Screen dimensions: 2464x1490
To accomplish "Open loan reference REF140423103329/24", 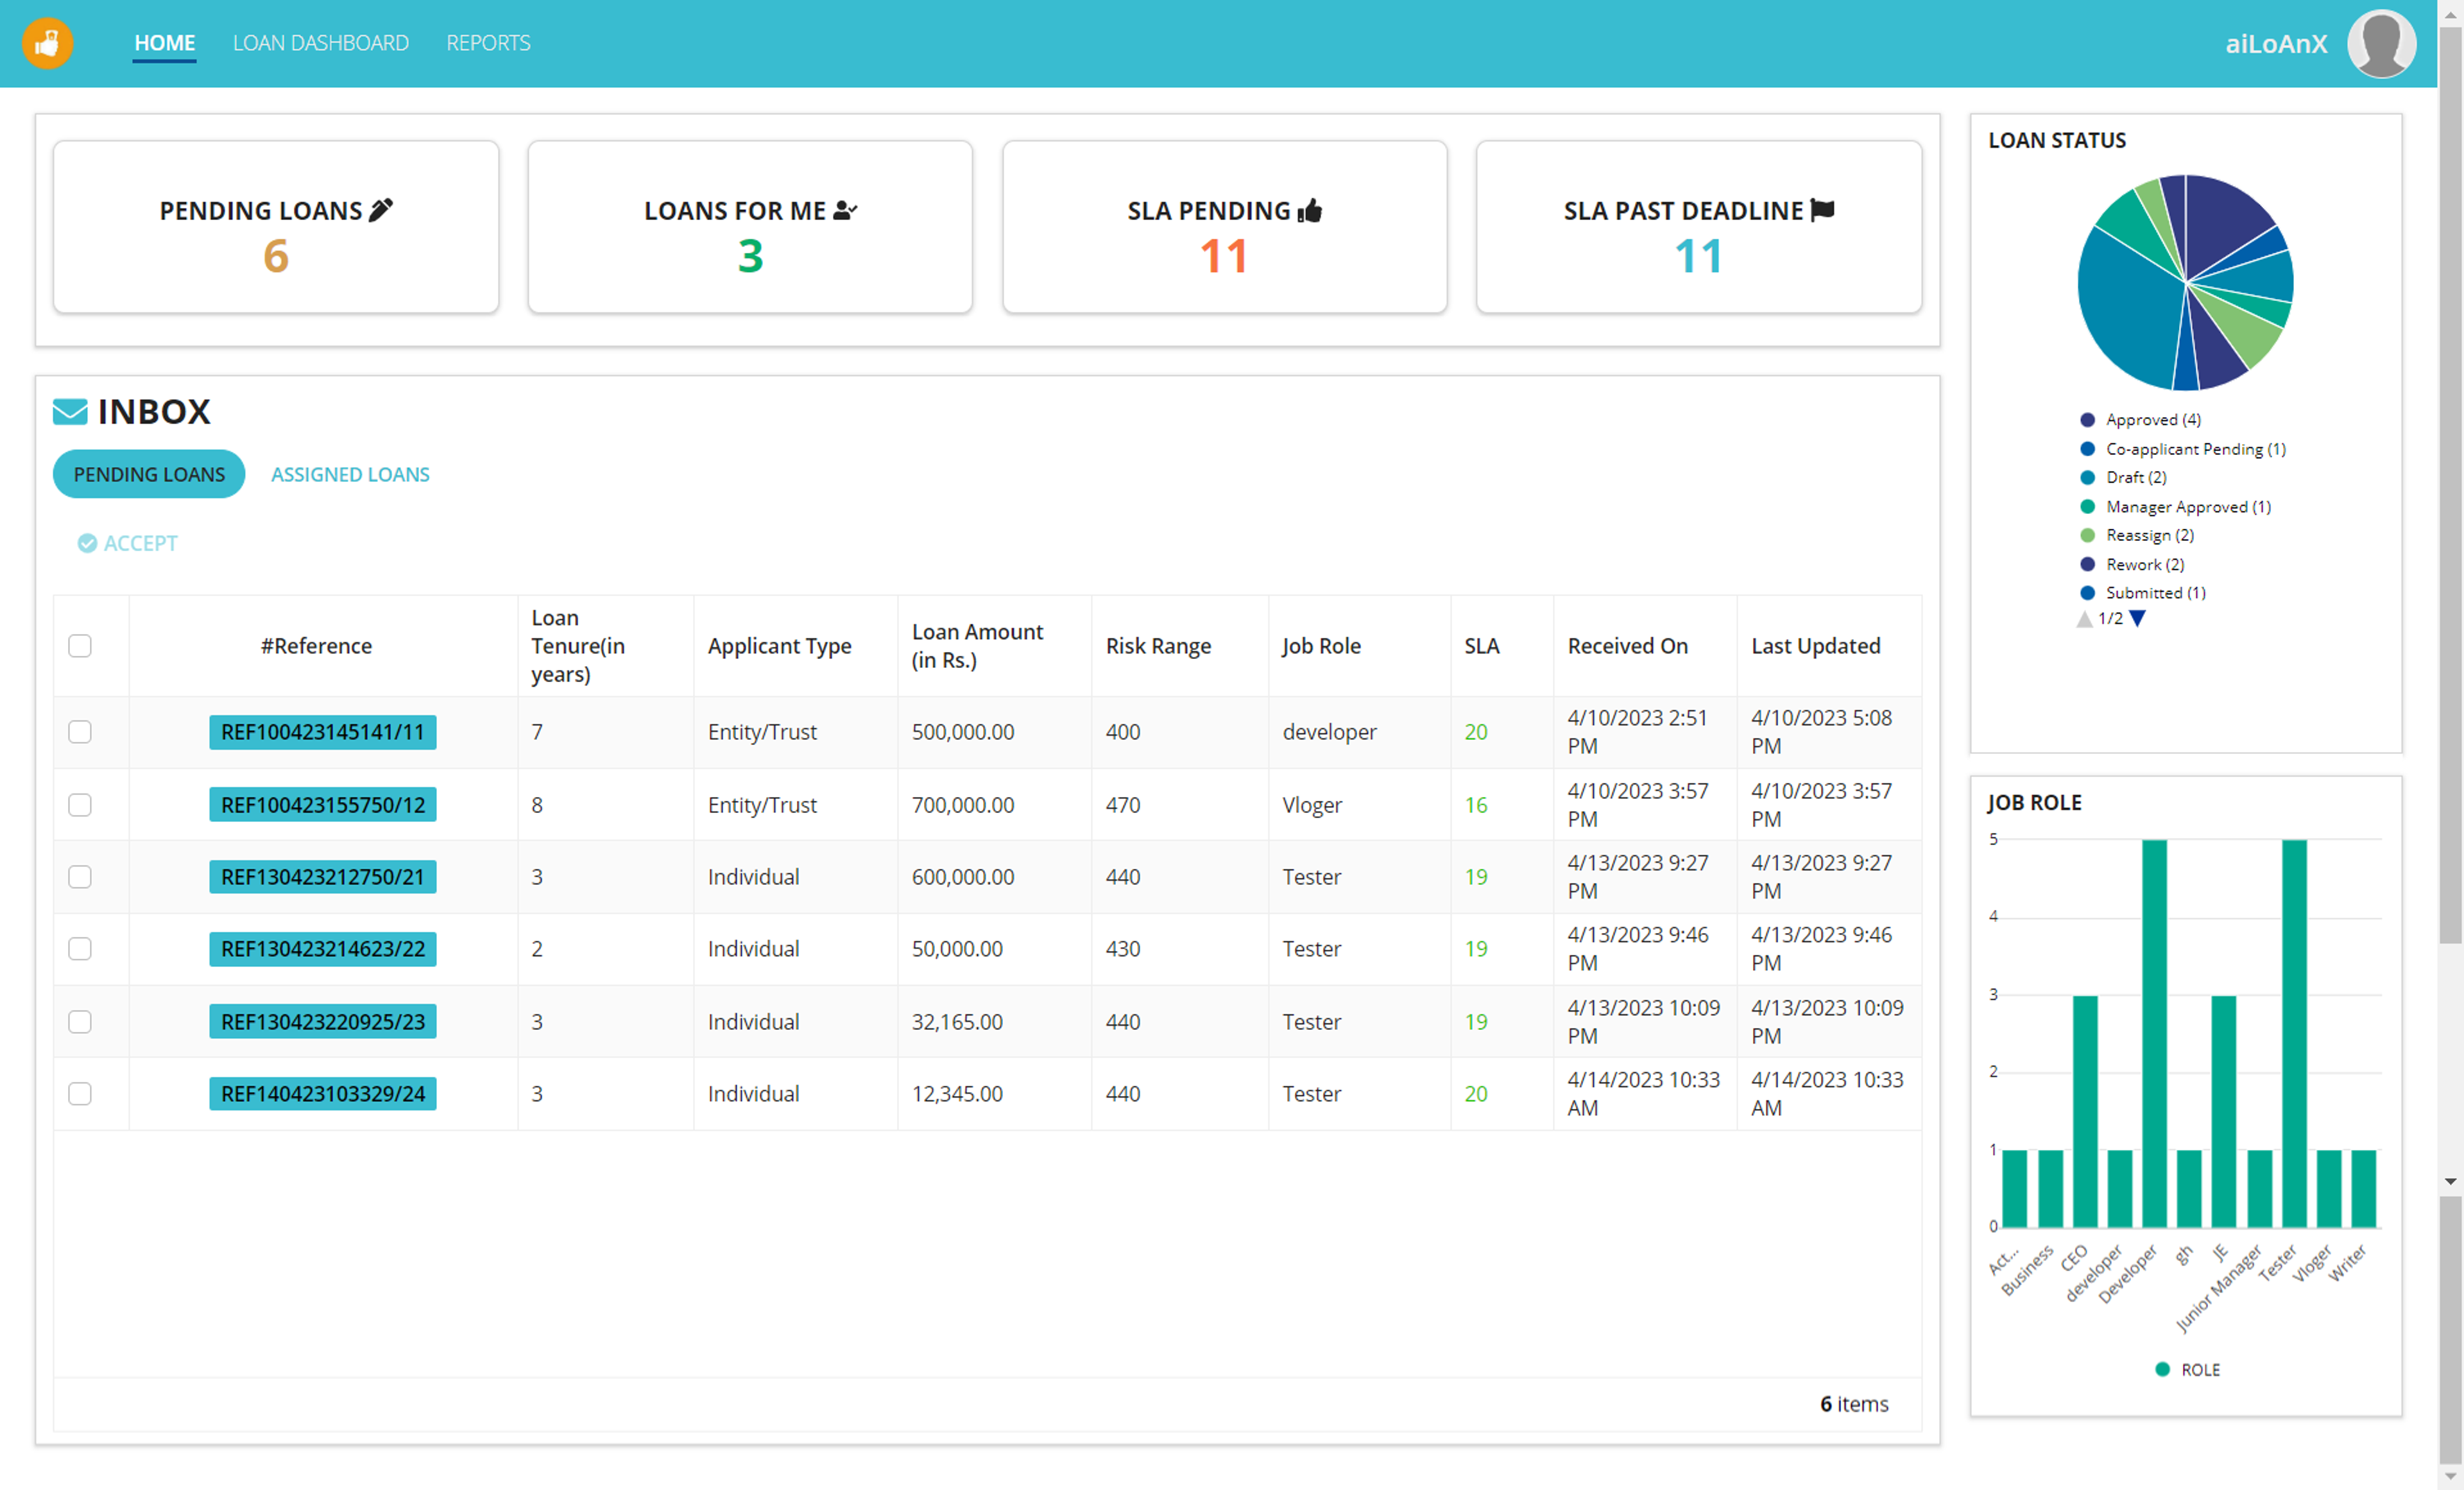I will (323, 1094).
